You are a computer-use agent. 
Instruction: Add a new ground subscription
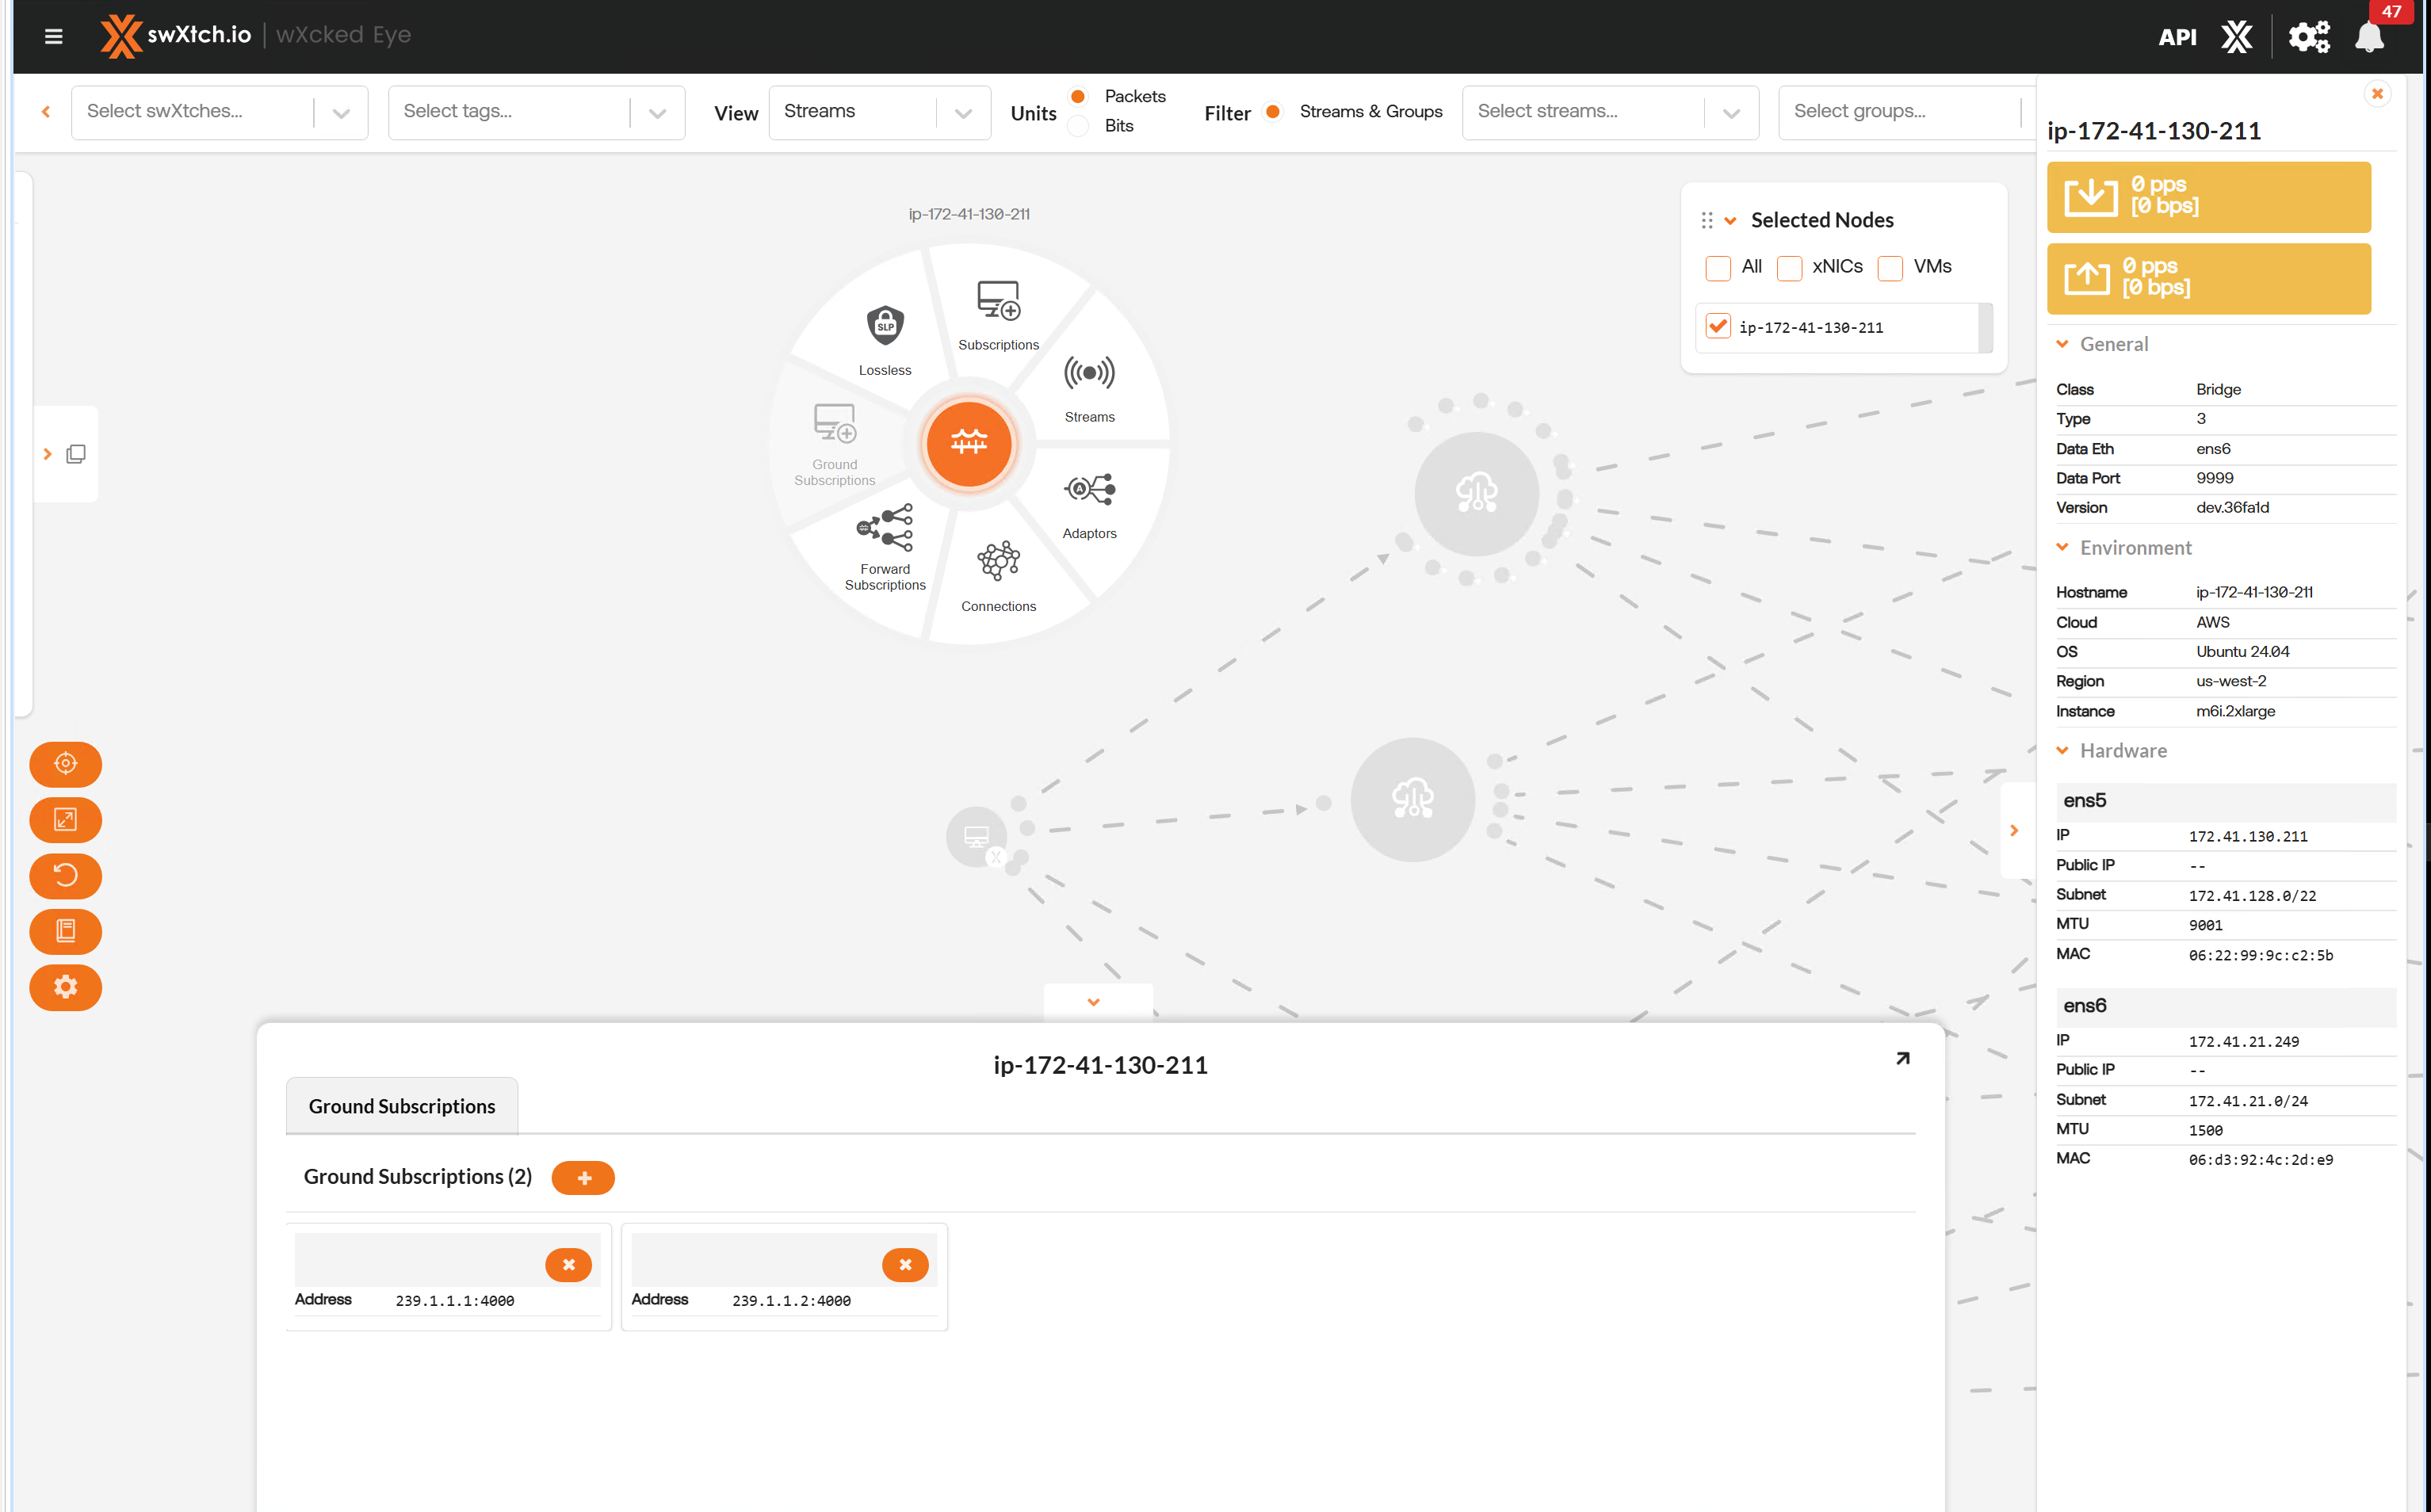[x=583, y=1178]
